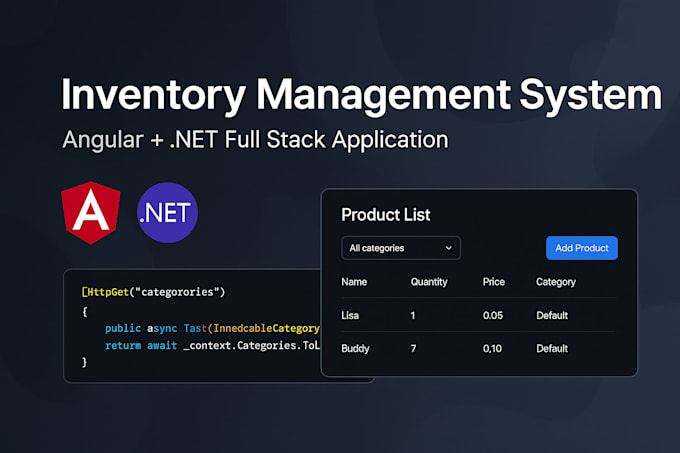The width and height of the screenshot is (680, 453).
Task: Click the return await code line
Action: [212, 345]
